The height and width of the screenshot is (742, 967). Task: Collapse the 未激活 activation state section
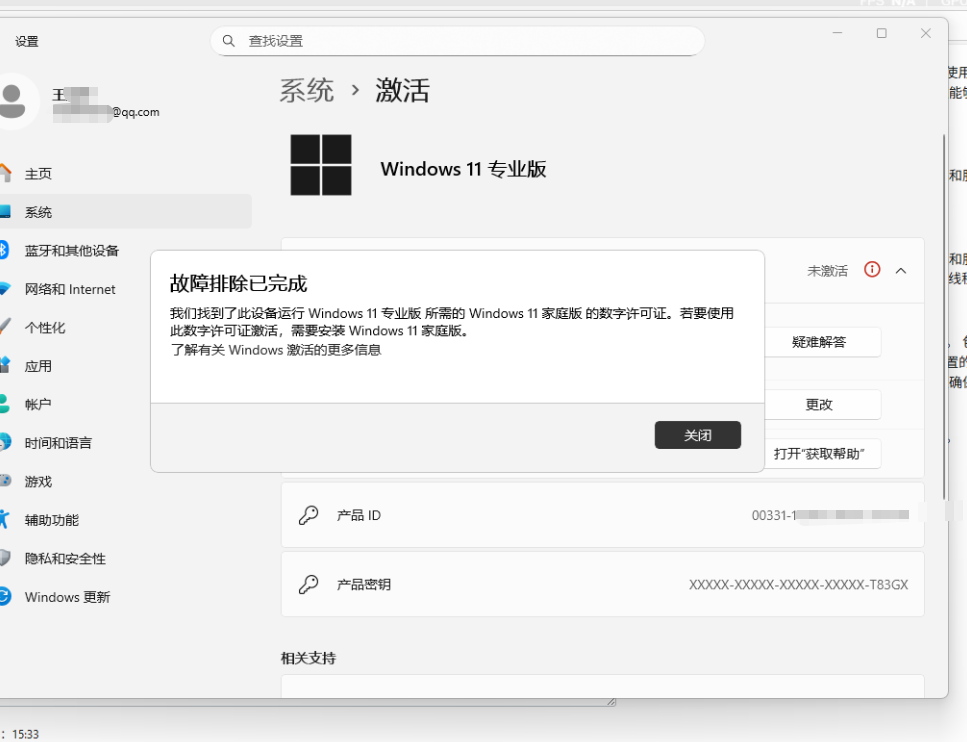(x=900, y=269)
